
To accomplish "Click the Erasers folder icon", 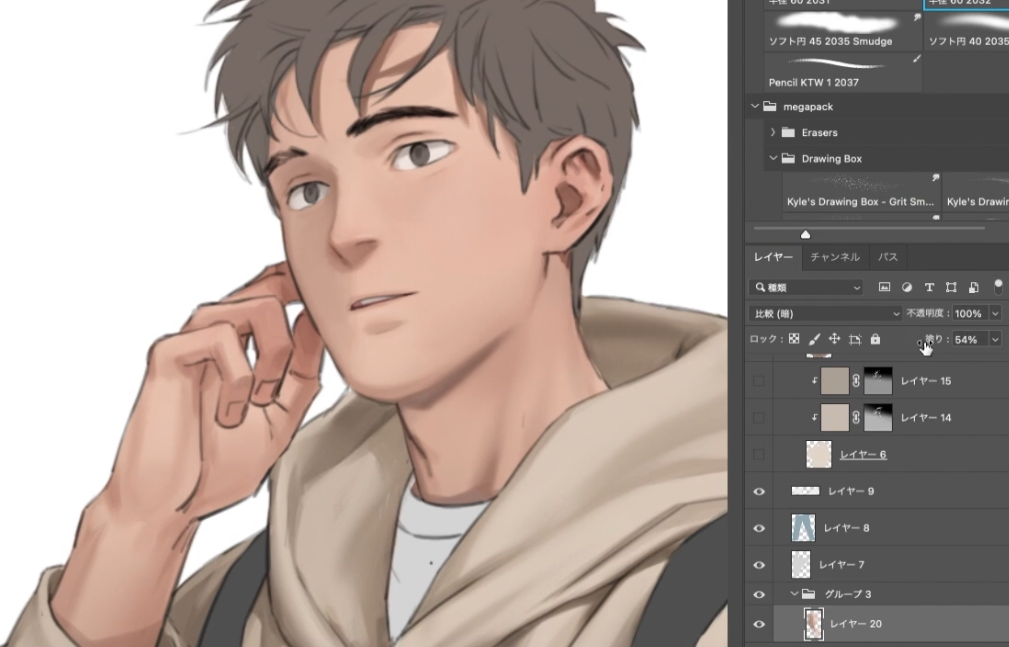I will click(788, 132).
